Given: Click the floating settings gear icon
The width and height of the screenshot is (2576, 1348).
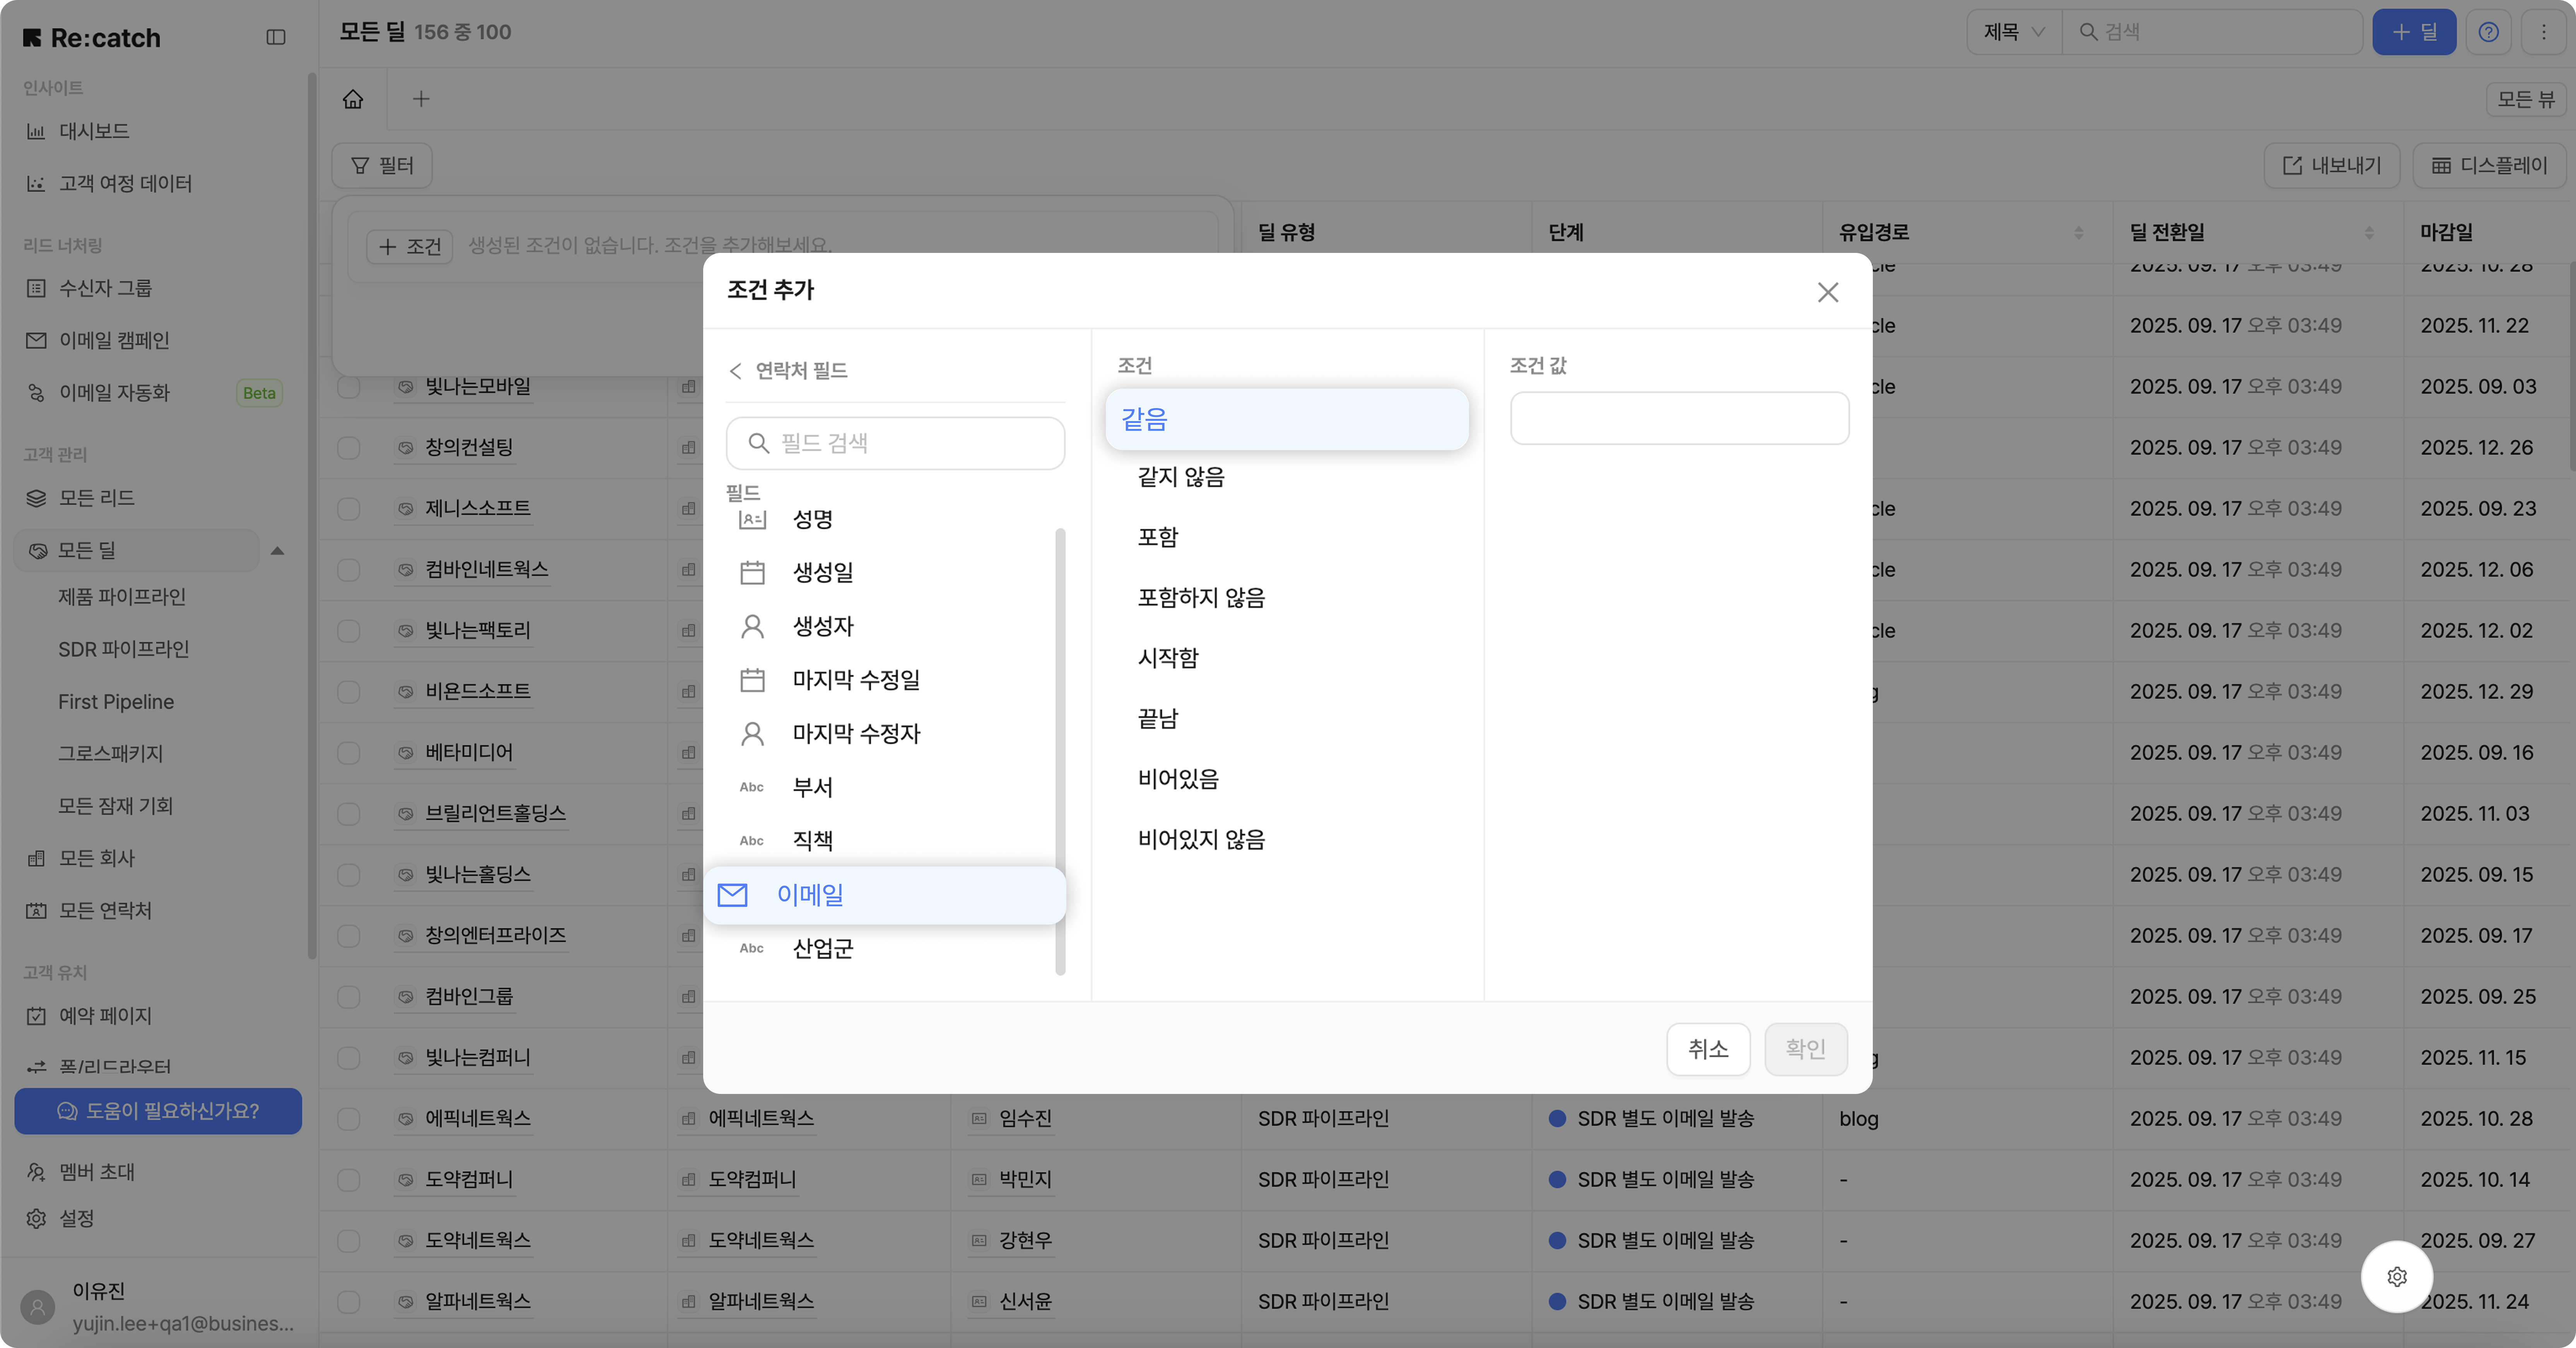Looking at the screenshot, I should pyautogui.click(x=2396, y=1276).
